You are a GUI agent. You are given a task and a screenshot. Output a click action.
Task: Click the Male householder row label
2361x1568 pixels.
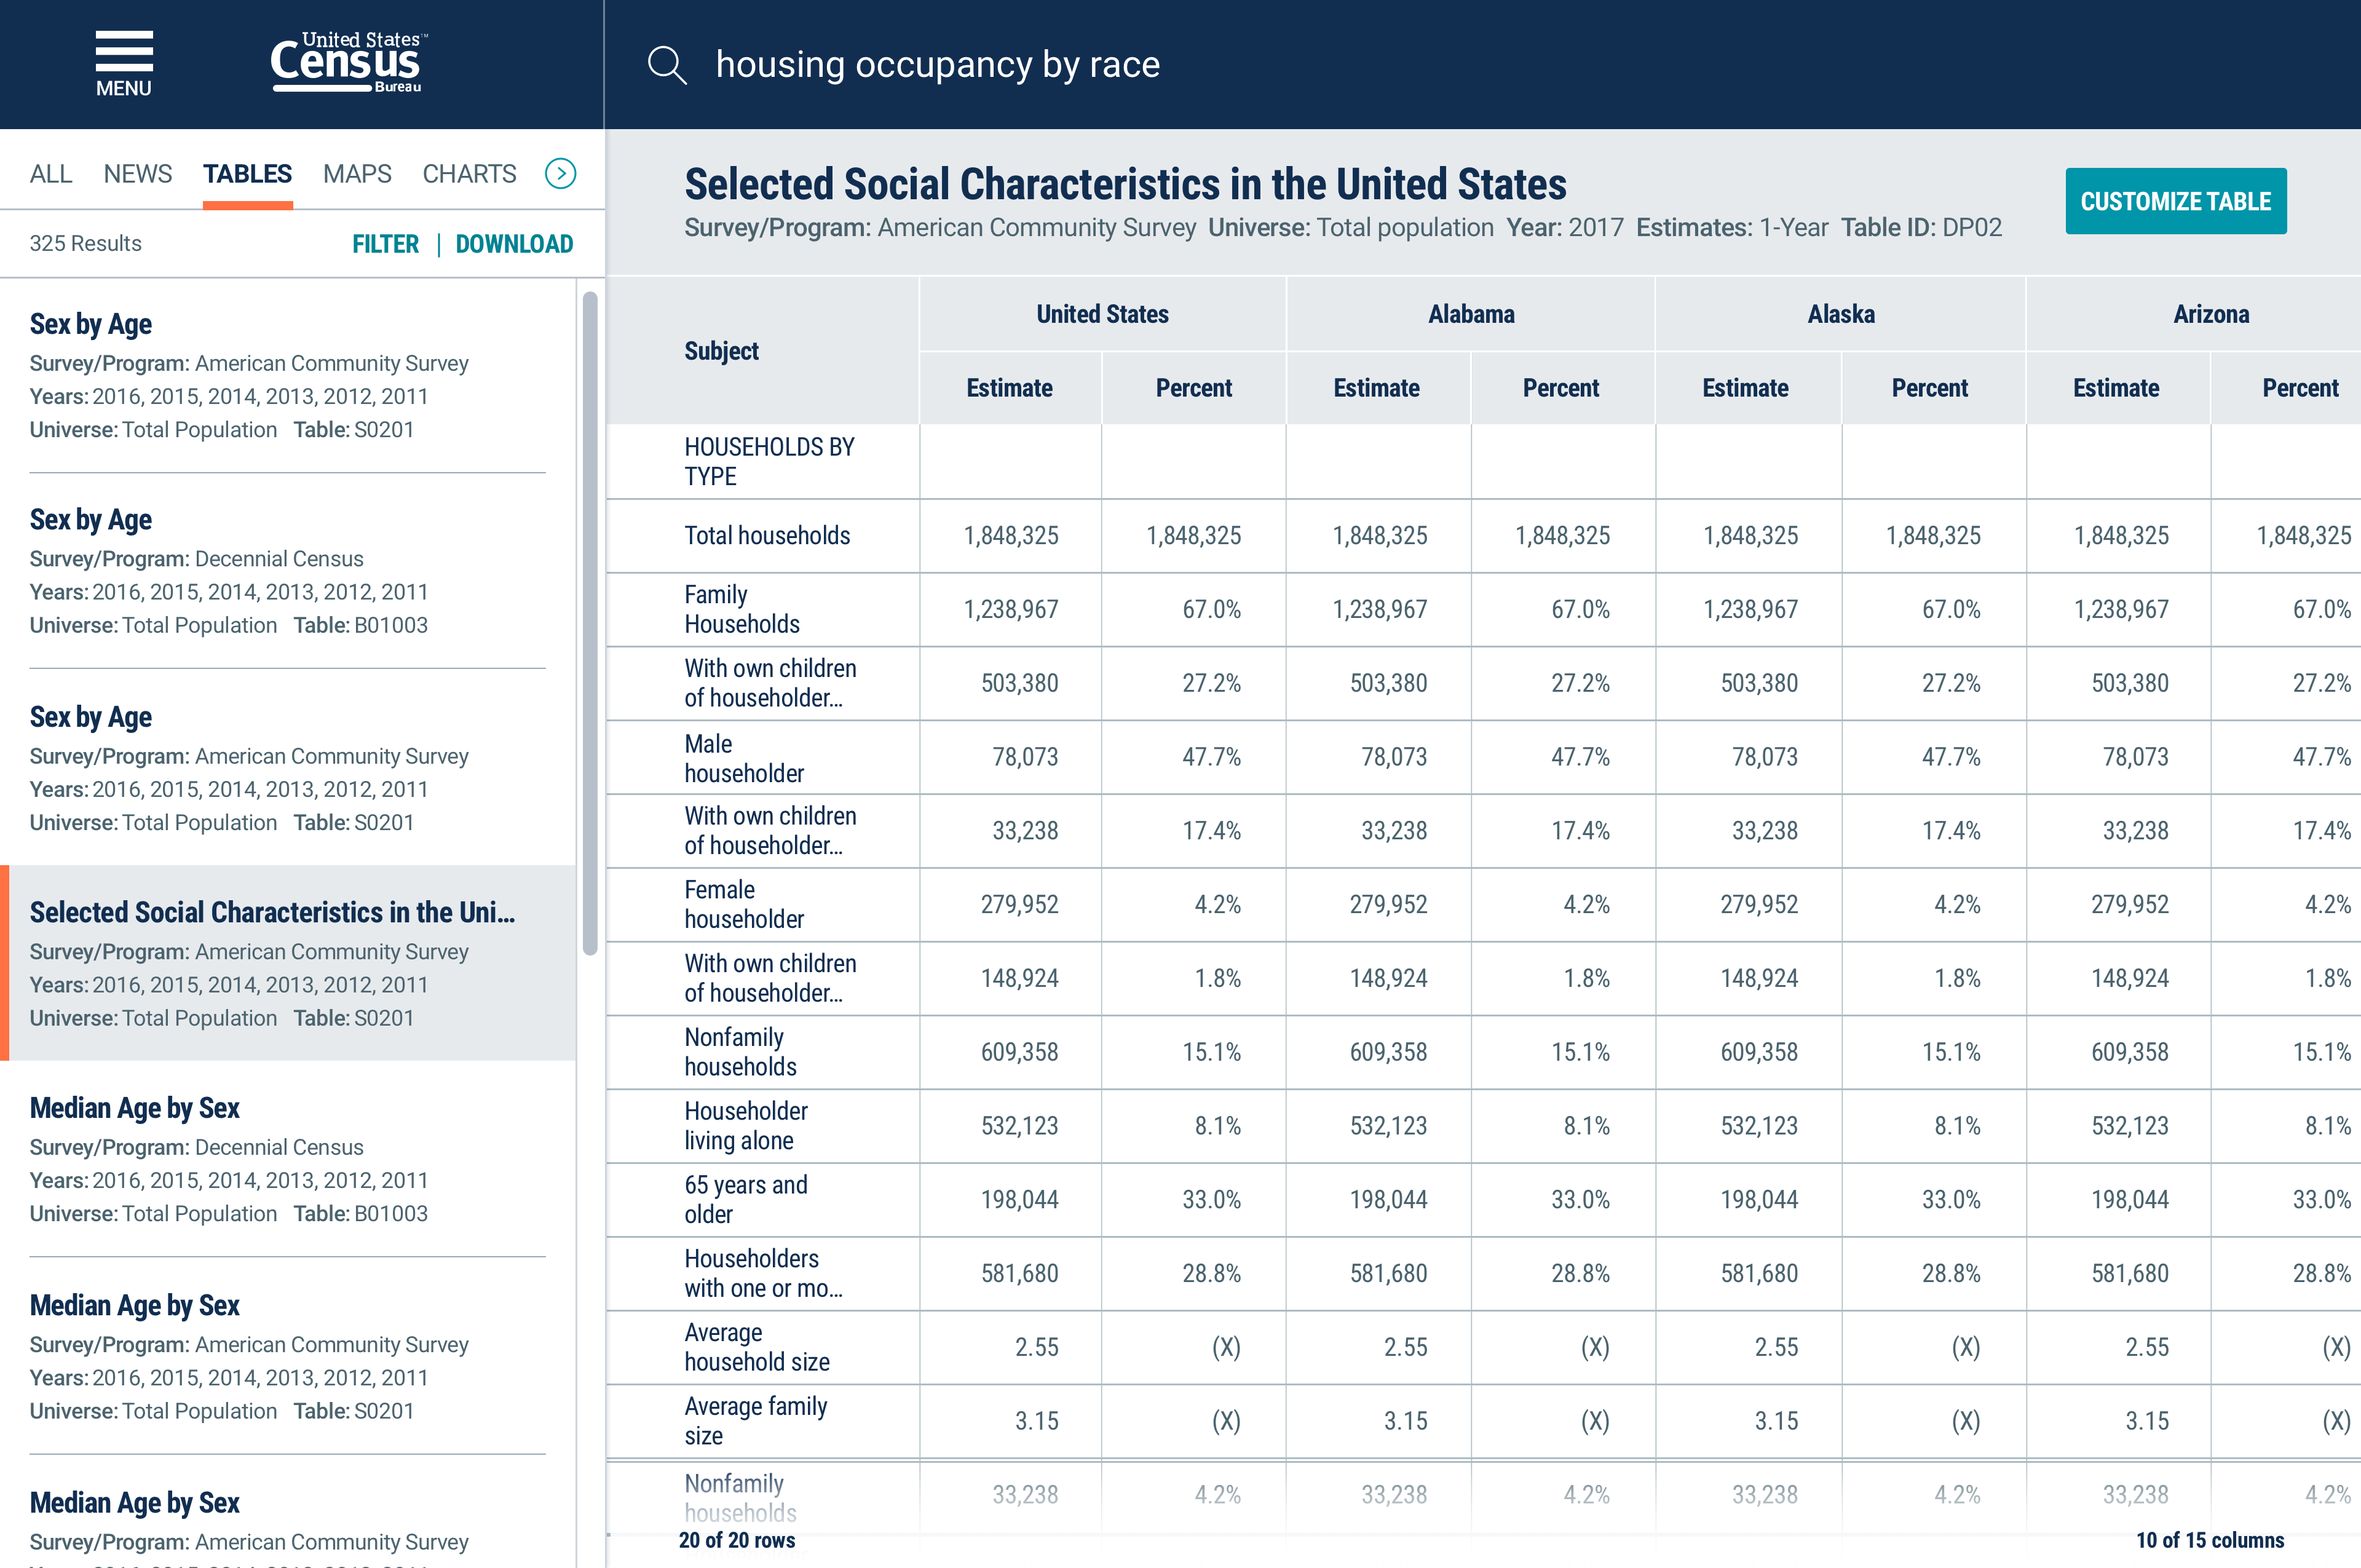744,758
